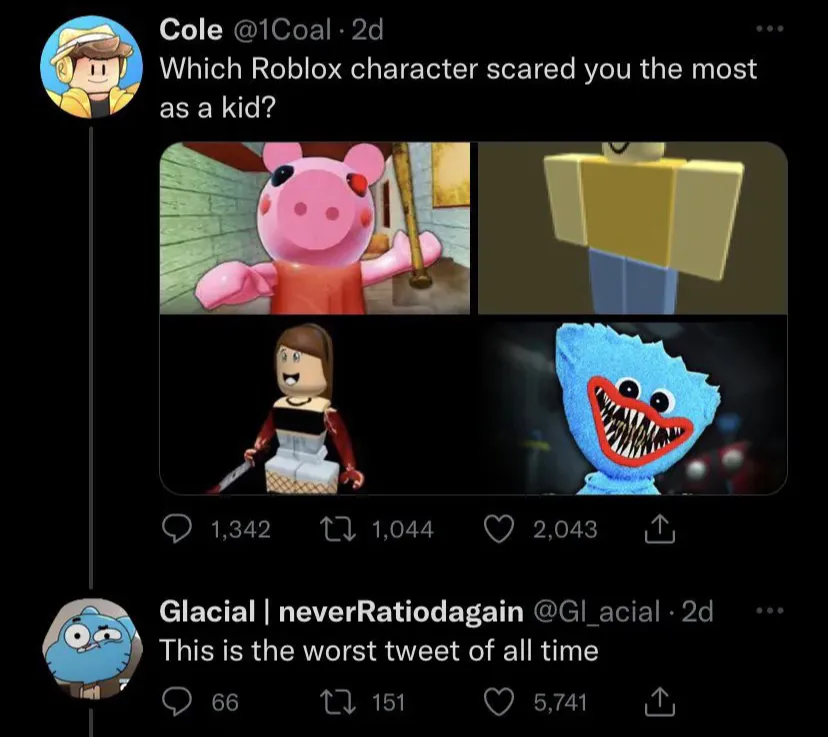View the yellow blocky torso image
The image size is (828, 737).
coord(632,228)
